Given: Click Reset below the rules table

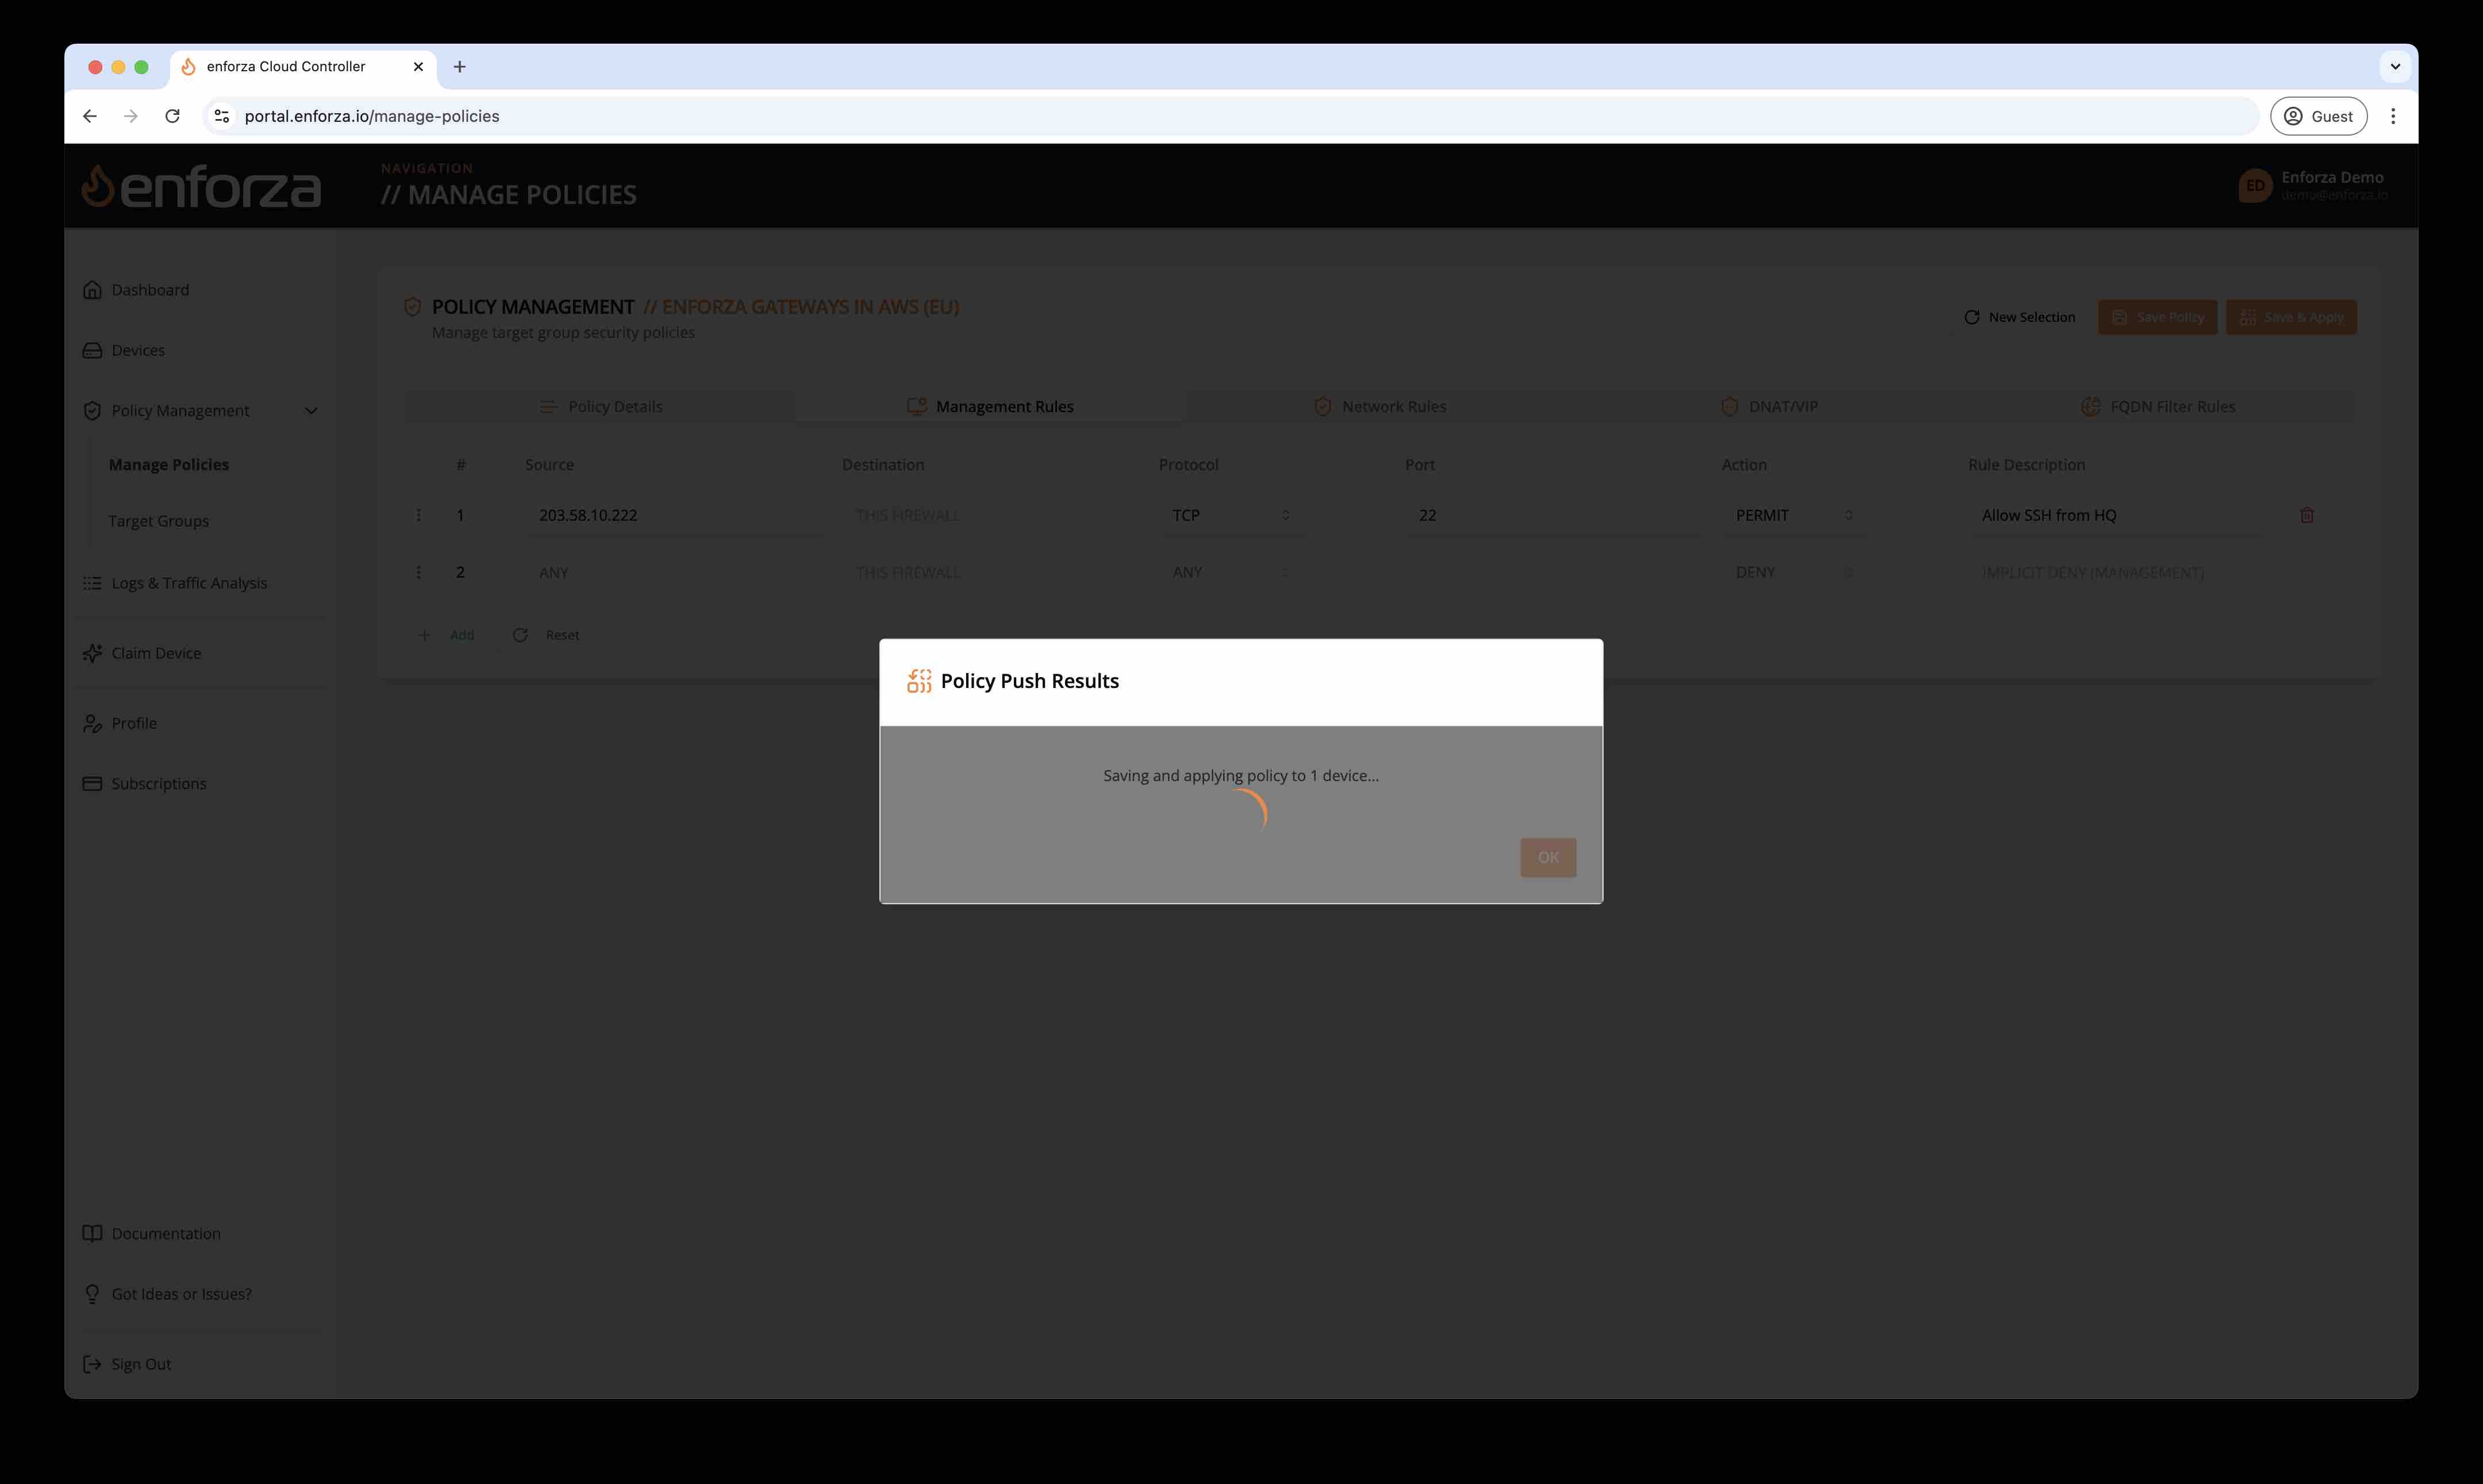Looking at the screenshot, I should (546, 635).
